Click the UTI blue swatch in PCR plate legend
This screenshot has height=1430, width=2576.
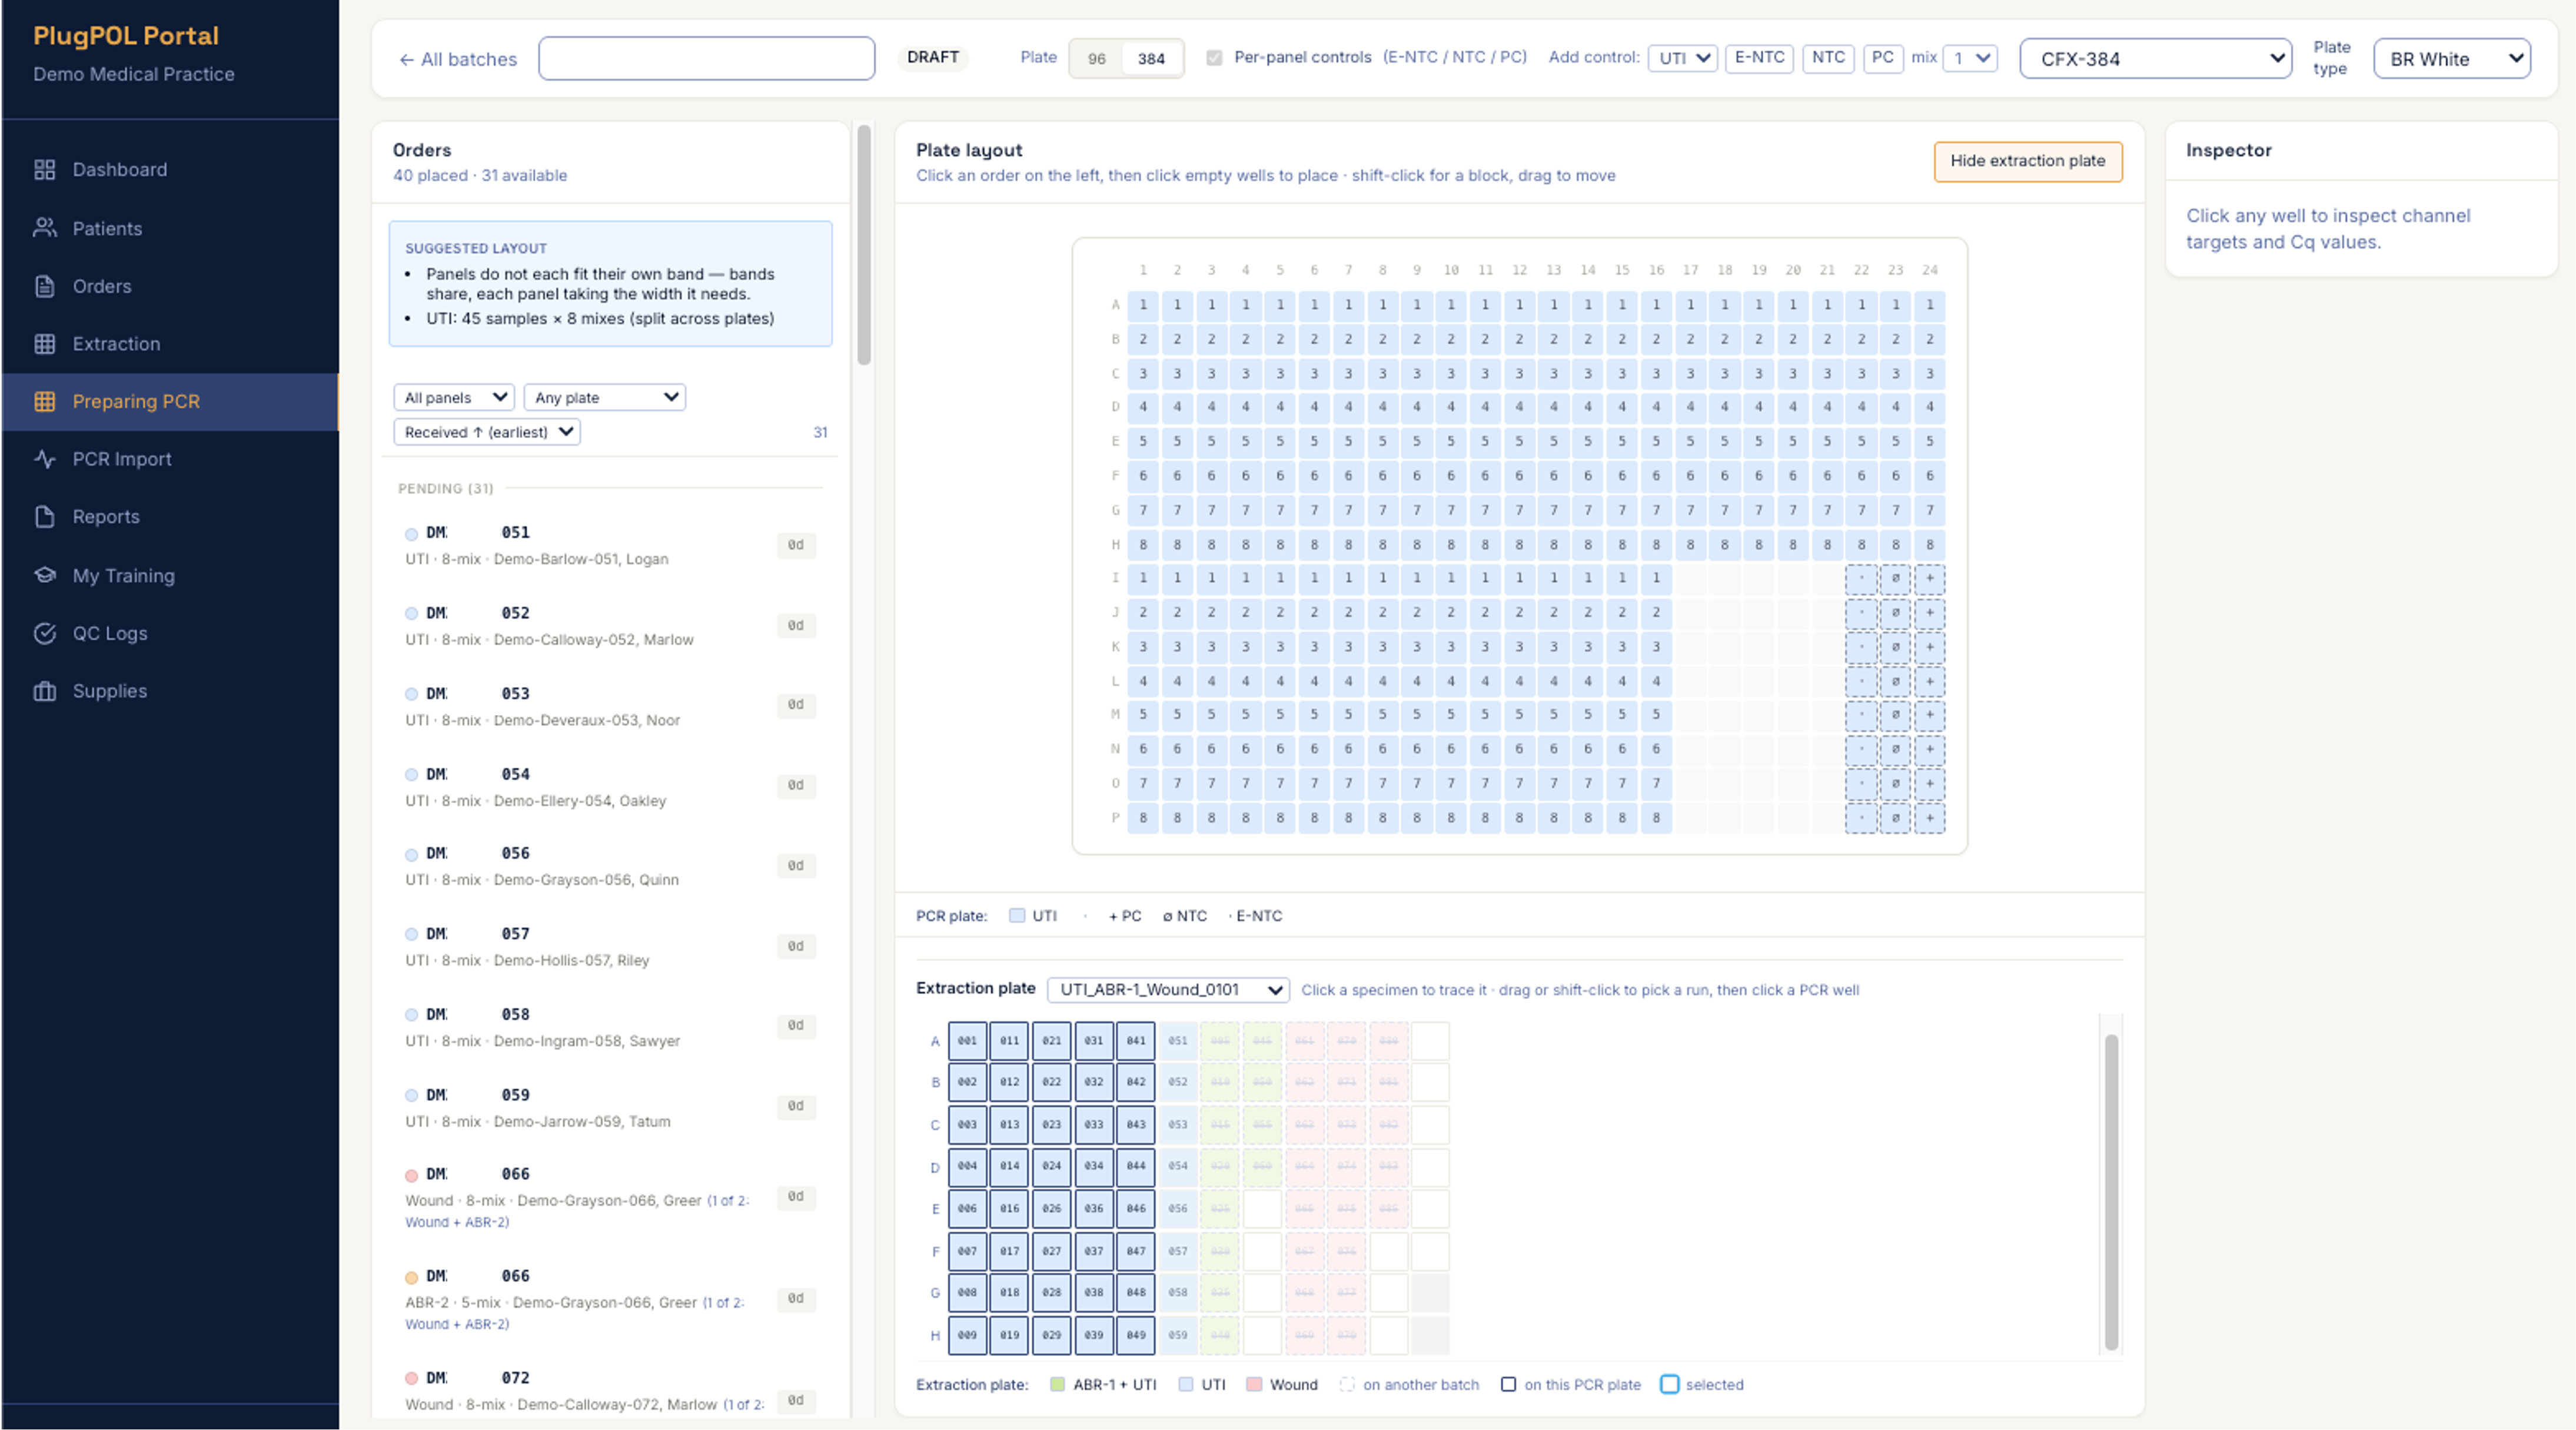coord(1017,916)
